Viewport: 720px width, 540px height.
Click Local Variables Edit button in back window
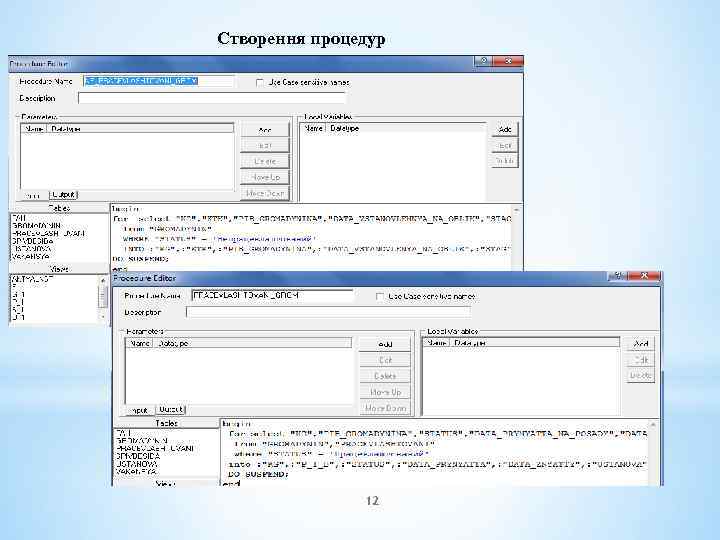[x=505, y=146]
